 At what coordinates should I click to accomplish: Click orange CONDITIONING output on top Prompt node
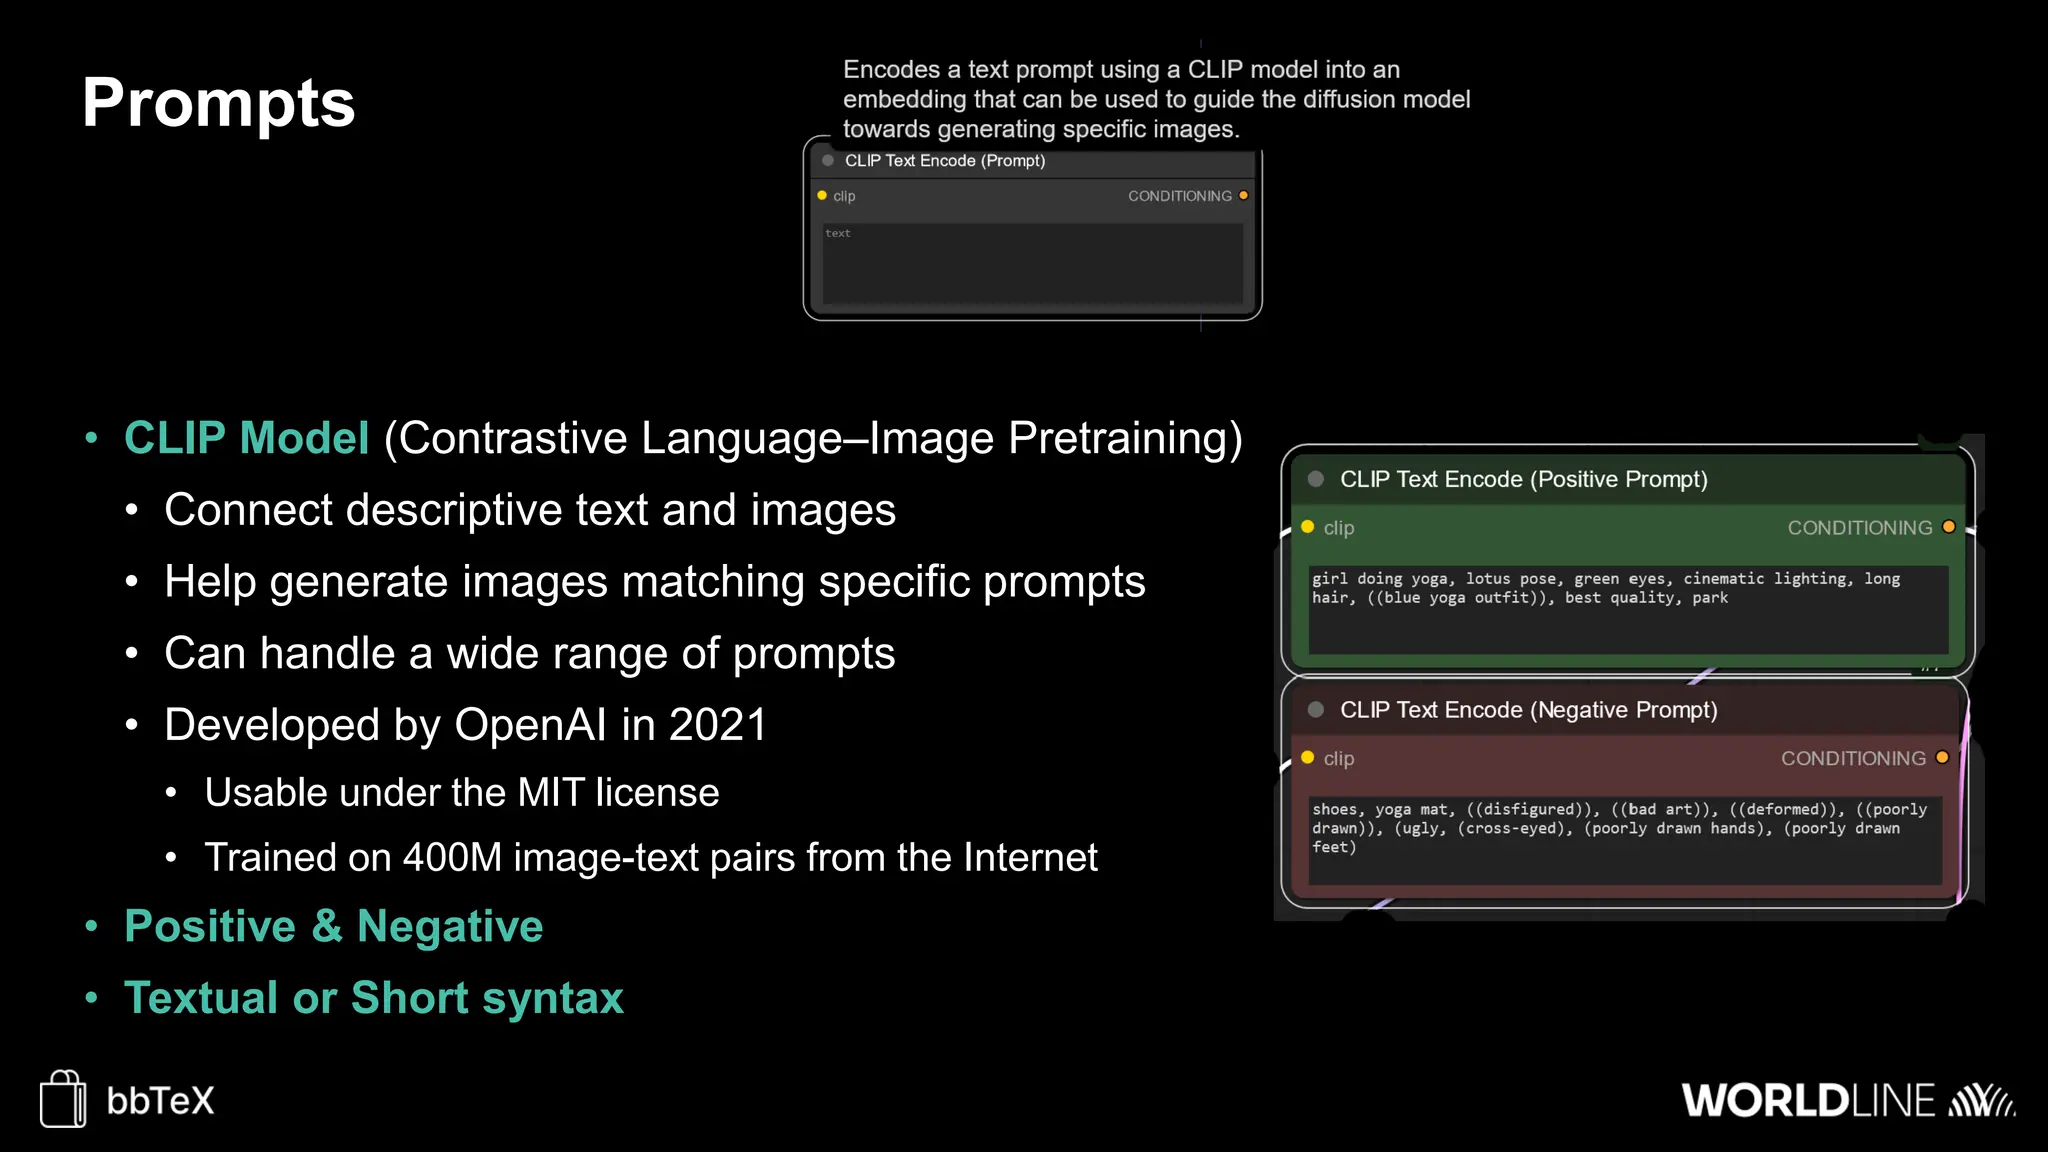1243,196
